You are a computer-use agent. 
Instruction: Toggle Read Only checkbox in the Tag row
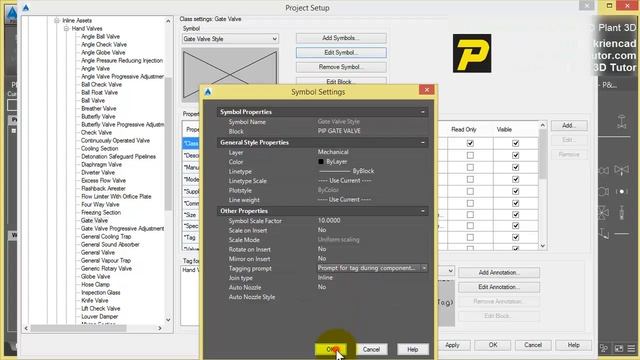tap(470, 237)
